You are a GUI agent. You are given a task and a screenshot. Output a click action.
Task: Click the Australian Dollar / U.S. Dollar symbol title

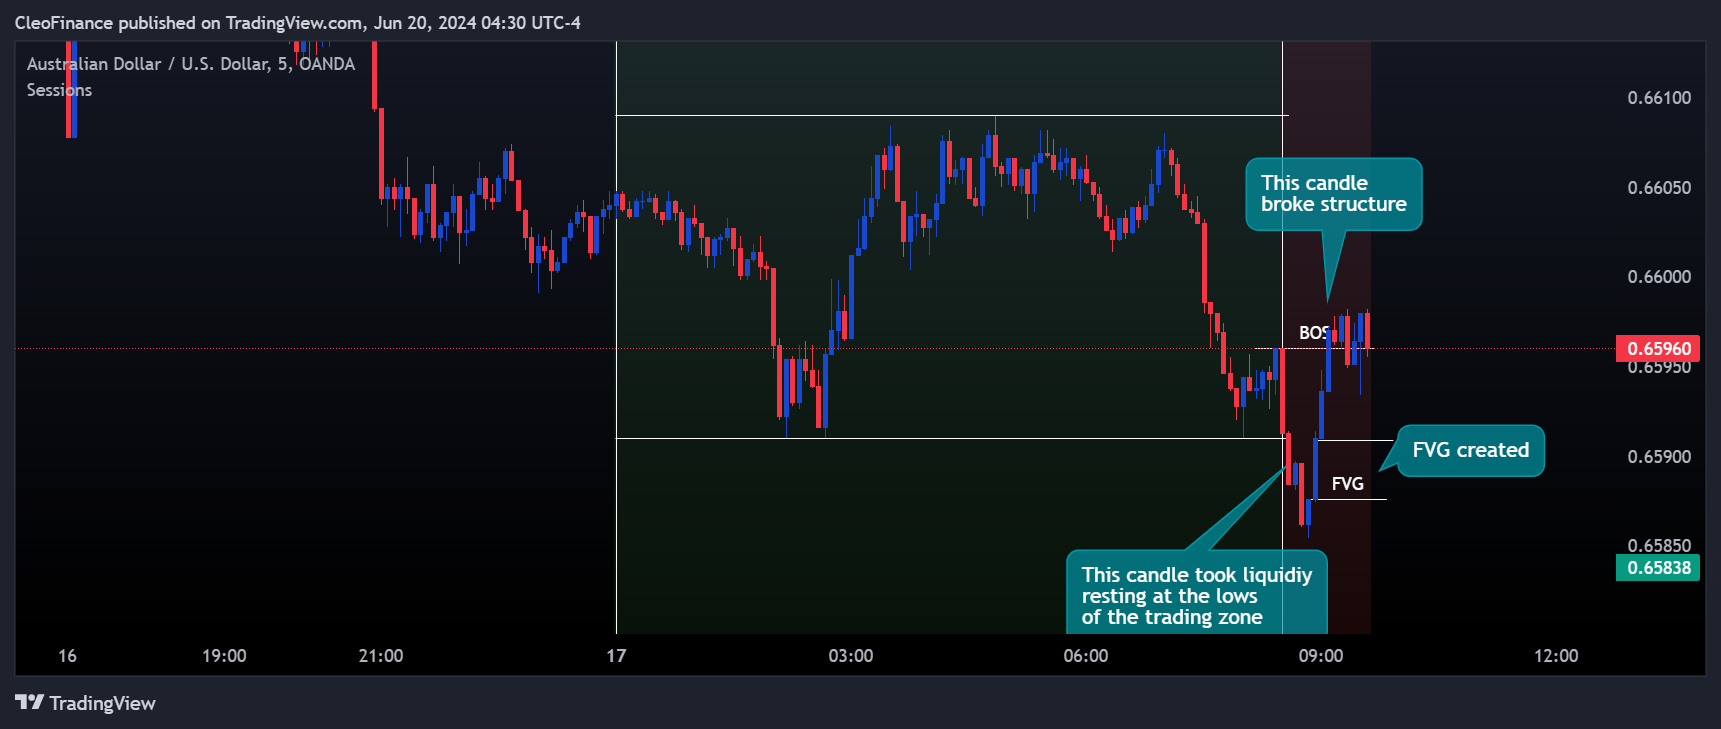click(x=190, y=64)
